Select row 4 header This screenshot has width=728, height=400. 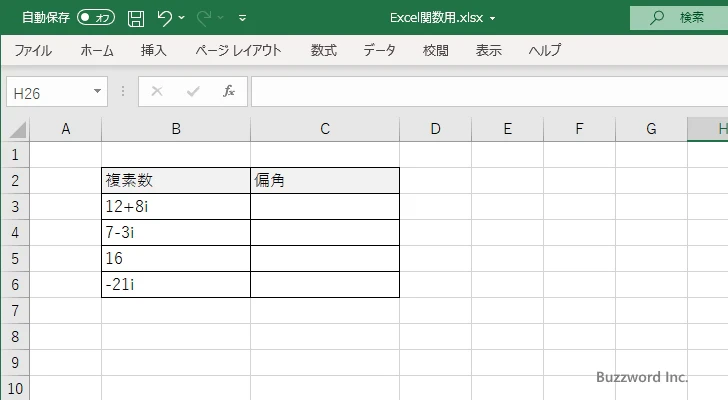[x=15, y=232]
